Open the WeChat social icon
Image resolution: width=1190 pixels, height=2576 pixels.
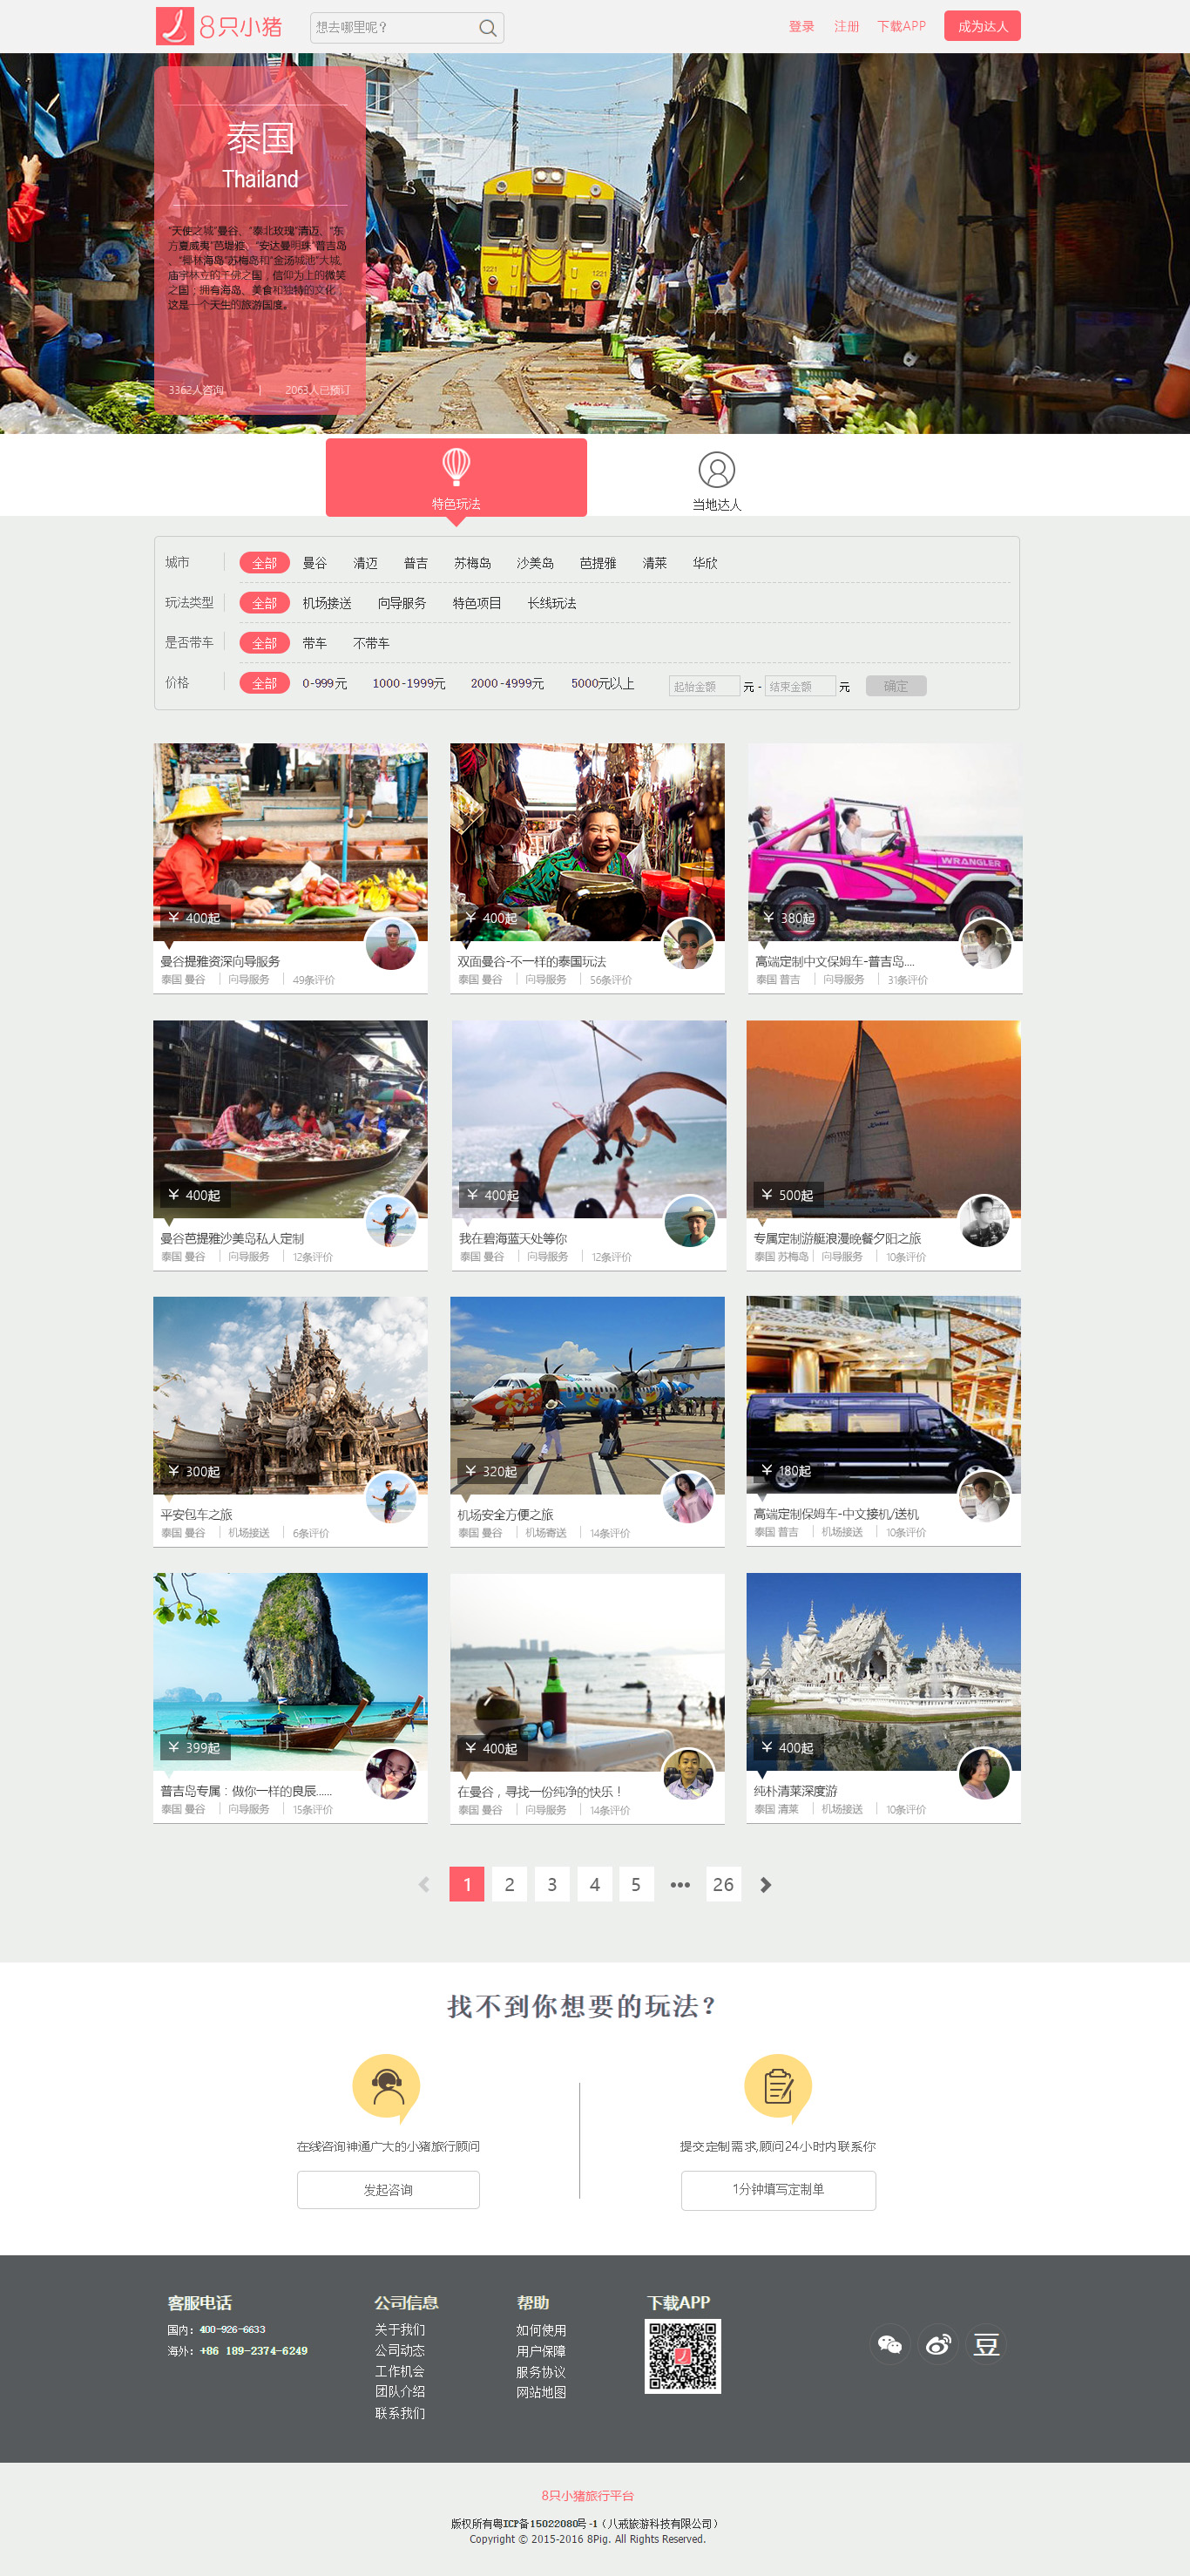889,2344
